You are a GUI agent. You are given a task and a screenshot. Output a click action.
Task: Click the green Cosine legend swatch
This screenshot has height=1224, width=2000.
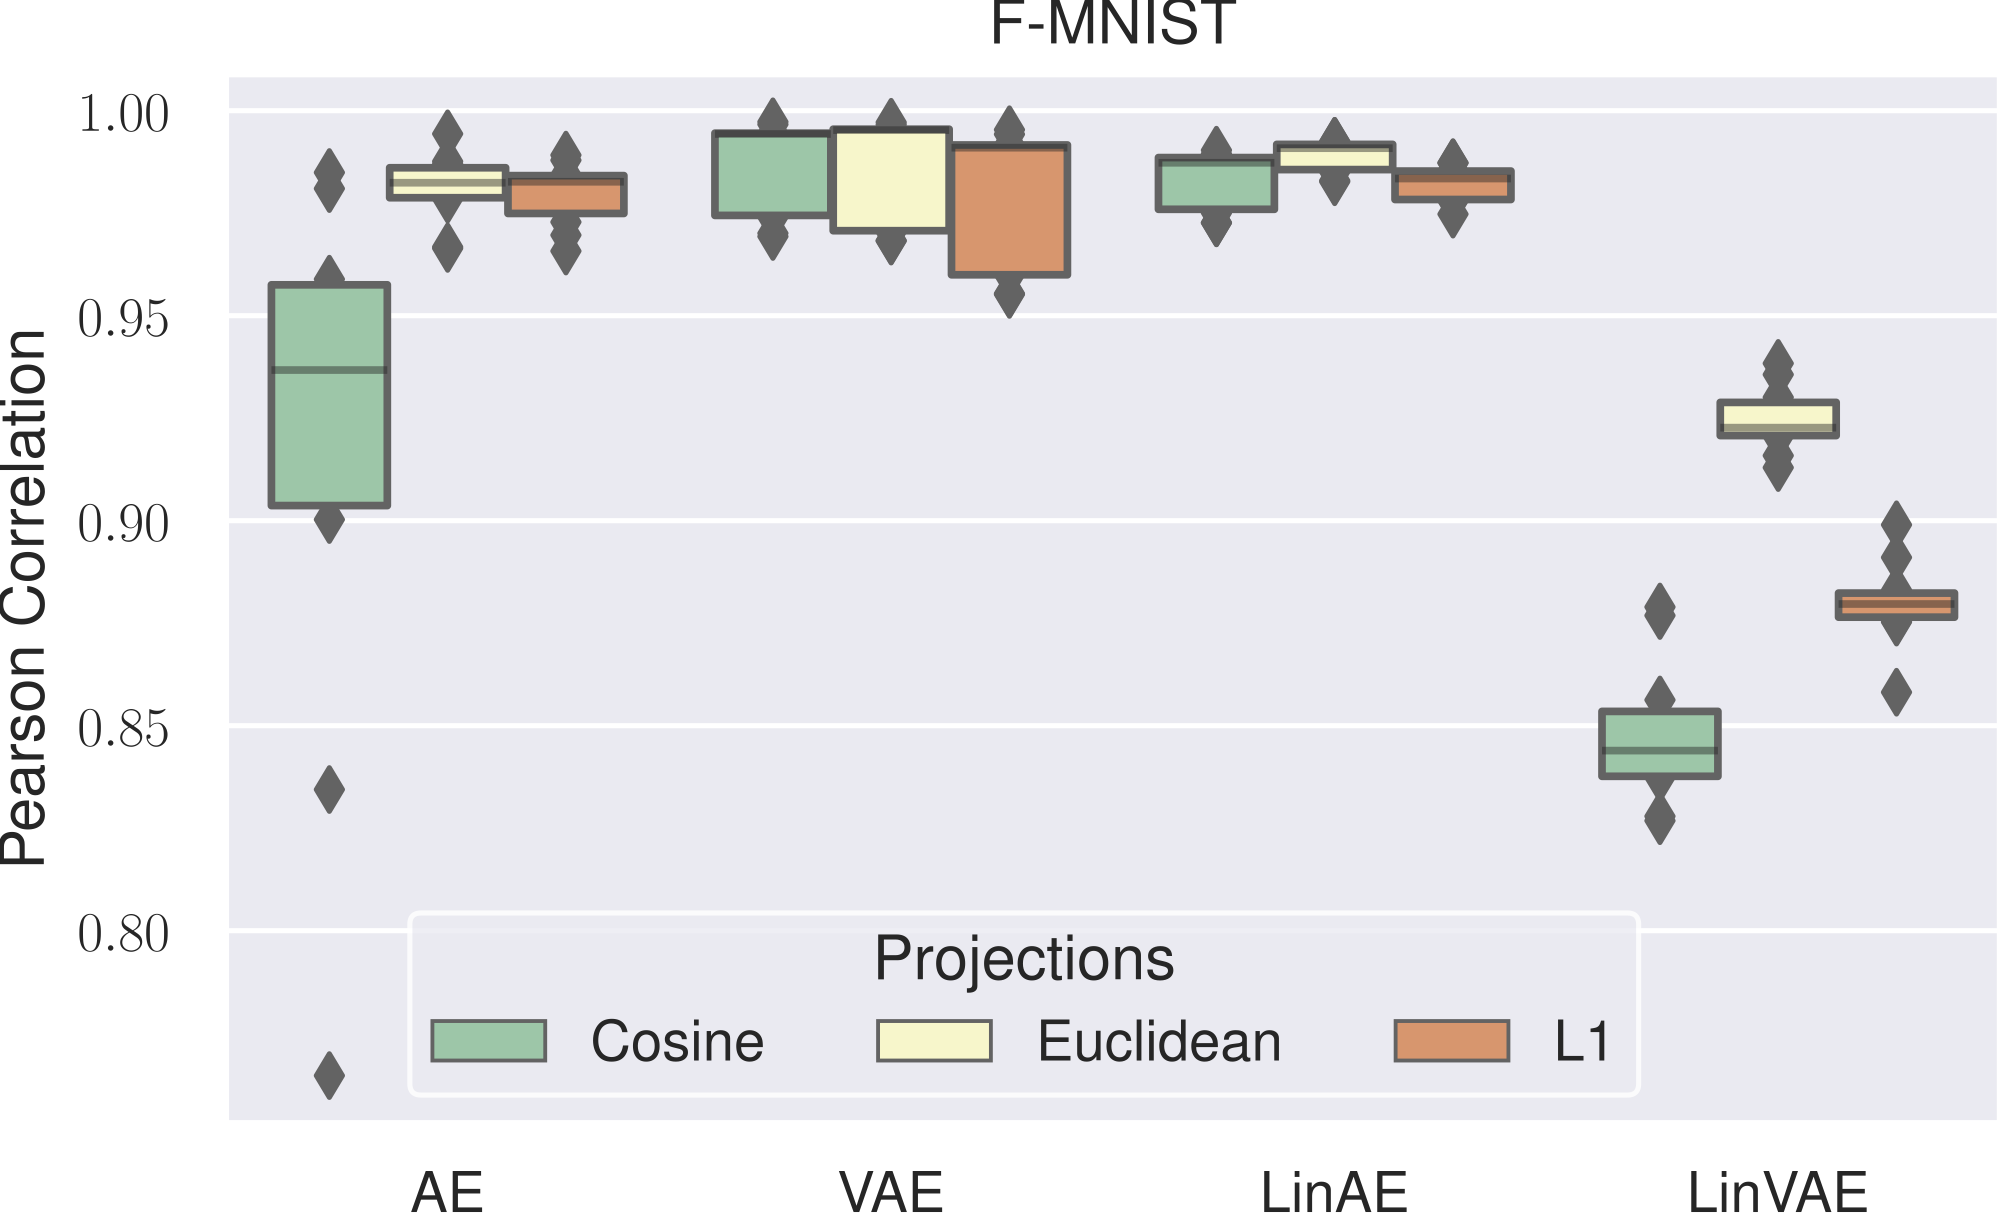(x=489, y=1041)
